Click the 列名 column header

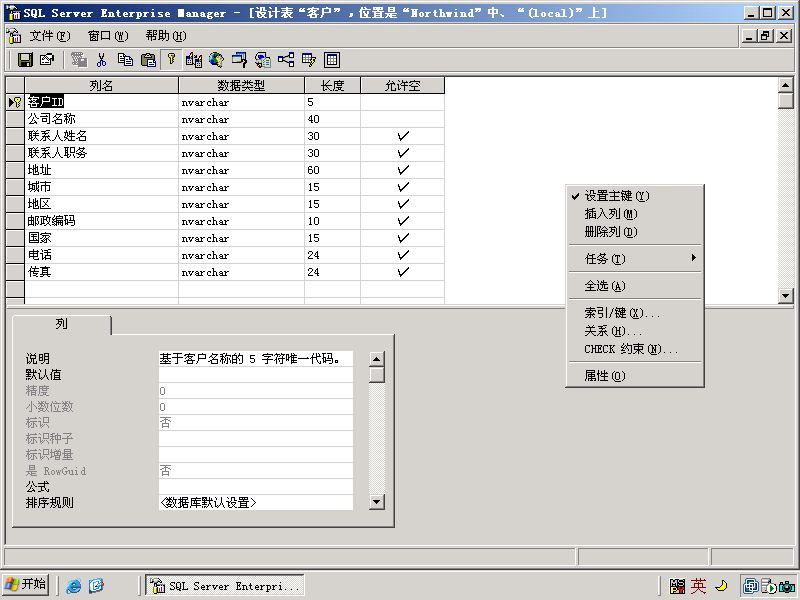point(101,85)
